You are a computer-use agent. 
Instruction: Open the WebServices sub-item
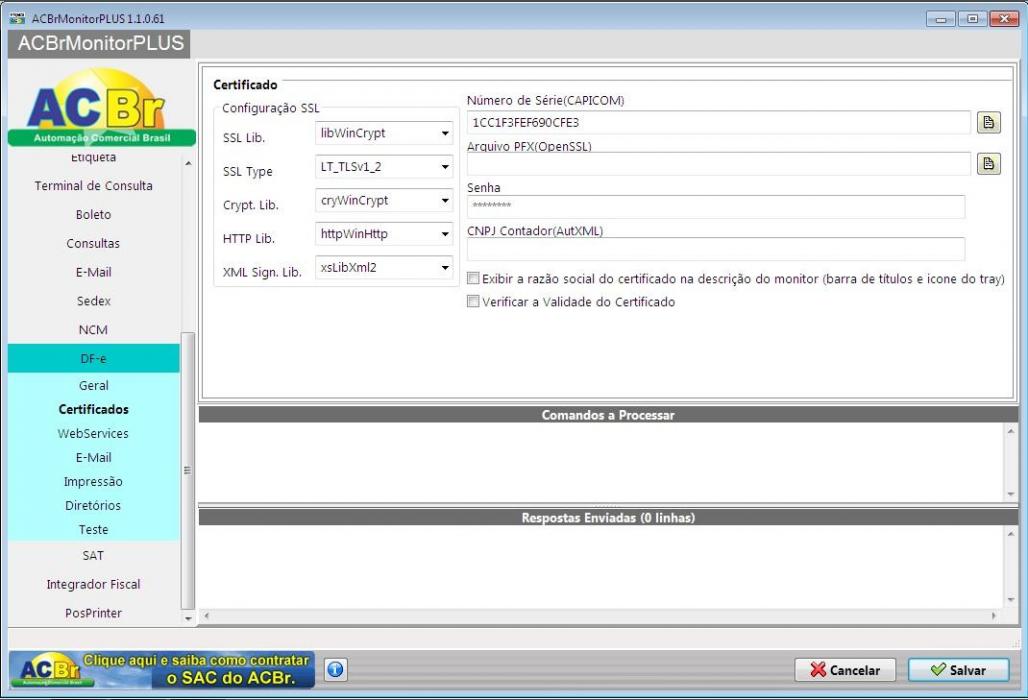(x=94, y=433)
